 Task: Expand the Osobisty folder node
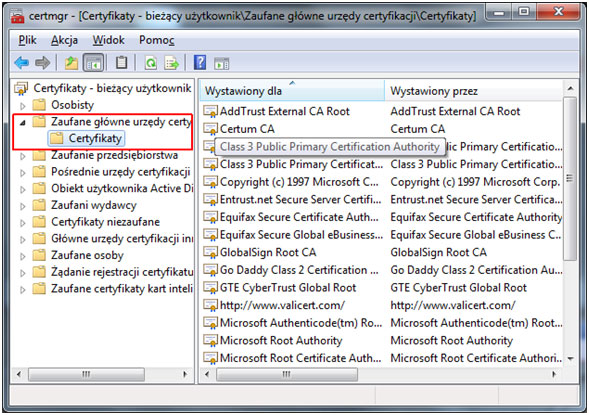(23, 106)
